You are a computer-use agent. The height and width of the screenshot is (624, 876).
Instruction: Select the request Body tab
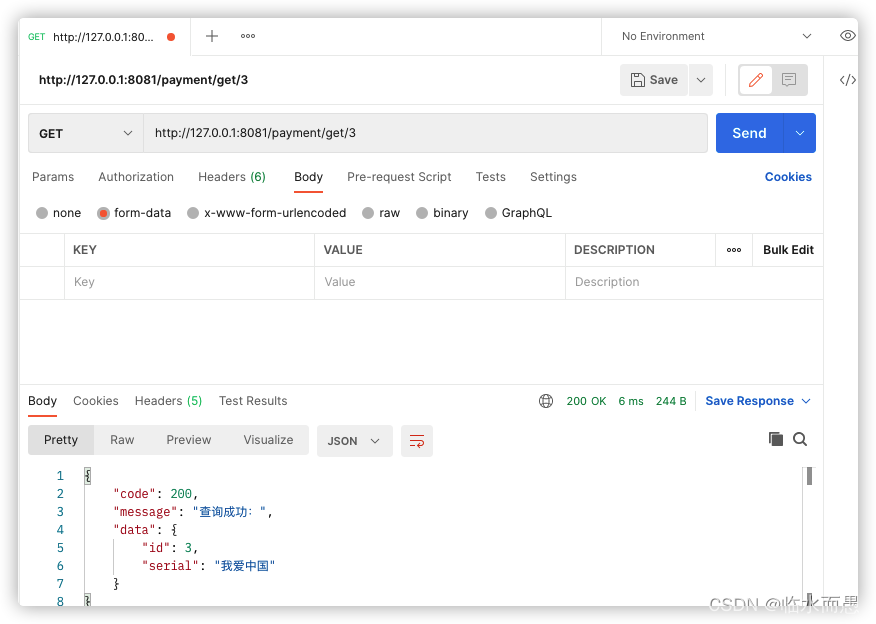click(x=308, y=177)
